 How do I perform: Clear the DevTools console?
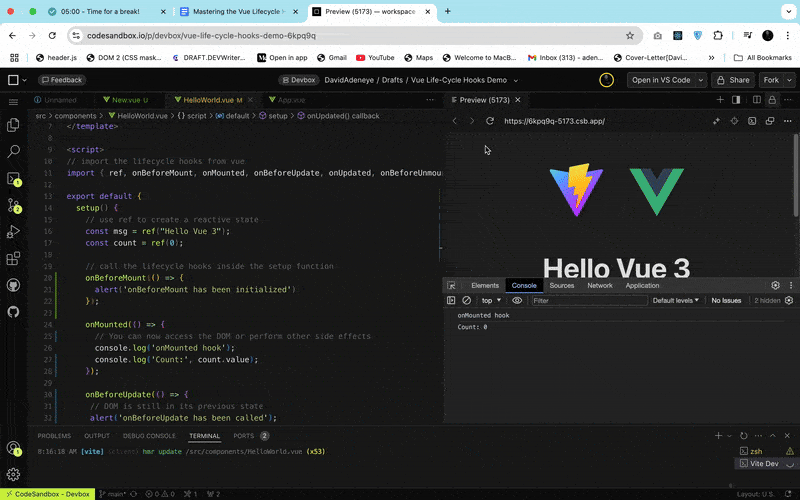pyautogui.click(x=466, y=301)
